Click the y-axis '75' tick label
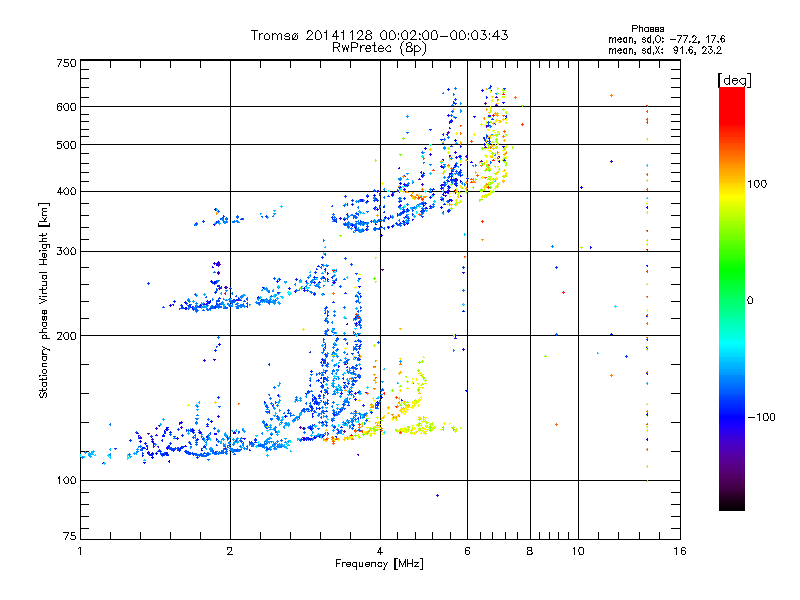 click(70, 536)
